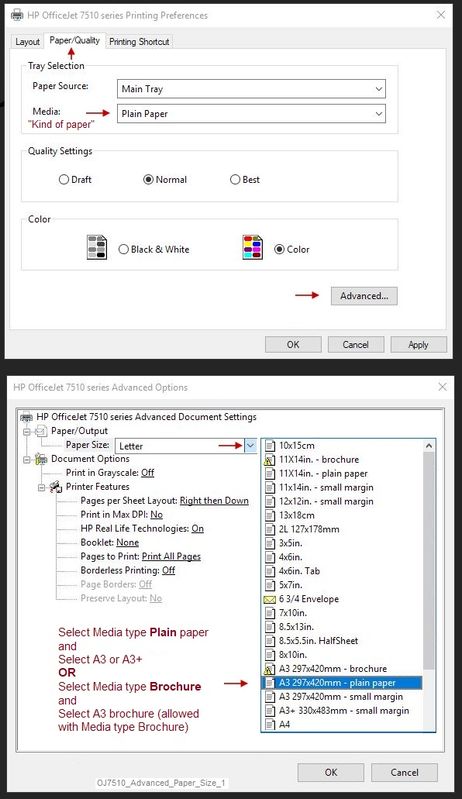The height and width of the screenshot is (799, 462).
Task: Click the Paper Size dropdown arrow
Action: coord(251,445)
